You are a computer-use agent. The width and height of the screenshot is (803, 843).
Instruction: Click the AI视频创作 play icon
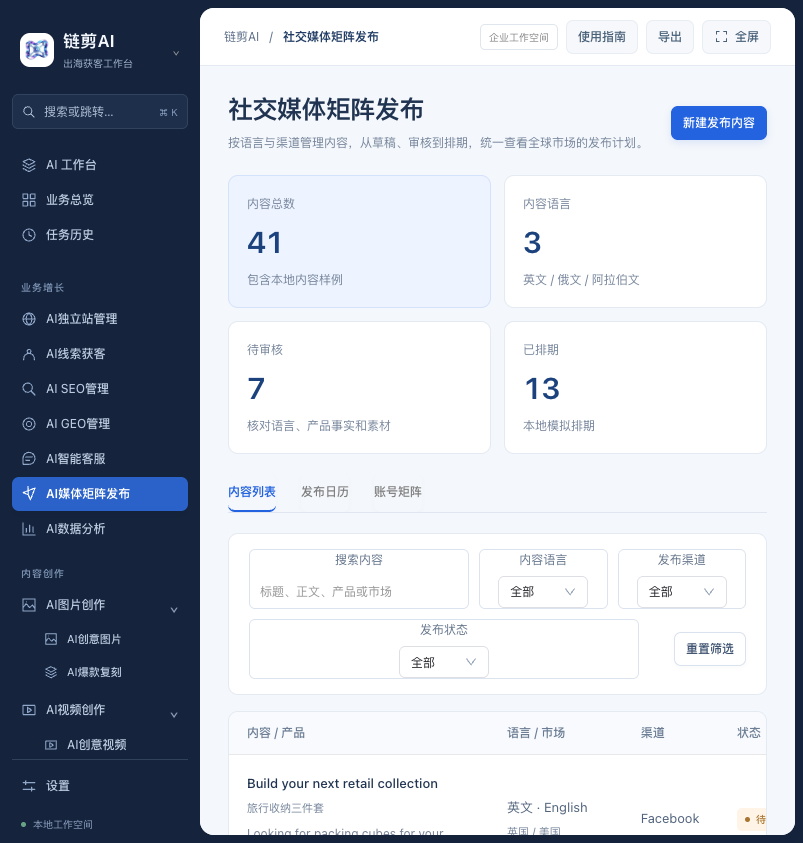29,710
